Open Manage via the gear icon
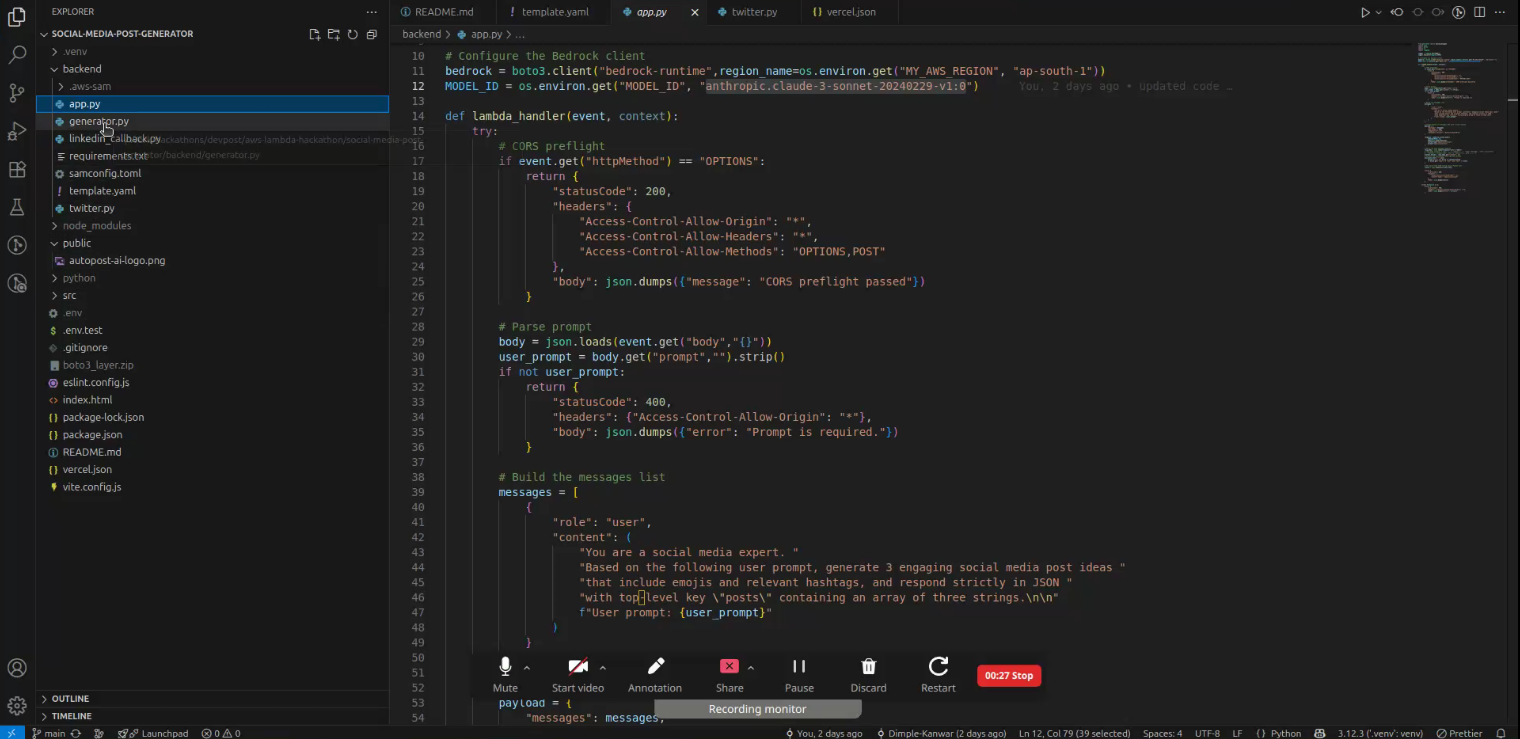The width and height of the screenshot is (1520, 739). tap(16, 705)
